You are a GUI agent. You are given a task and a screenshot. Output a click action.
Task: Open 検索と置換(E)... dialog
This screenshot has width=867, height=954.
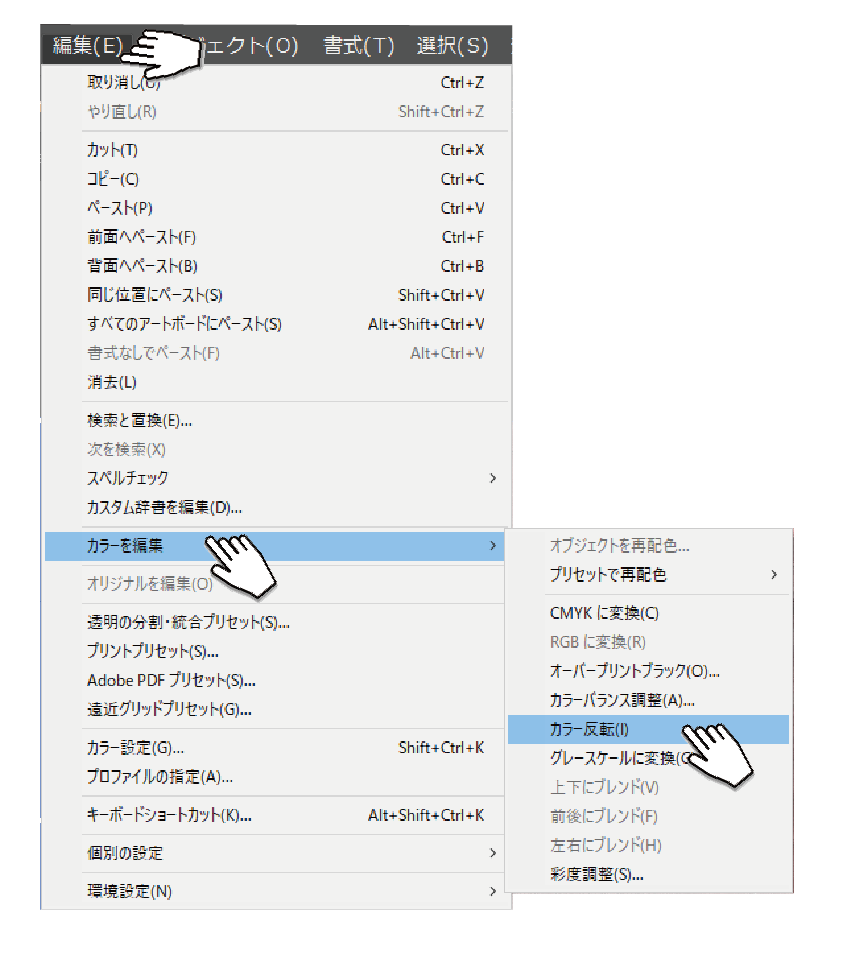click(x=139, y=420)
